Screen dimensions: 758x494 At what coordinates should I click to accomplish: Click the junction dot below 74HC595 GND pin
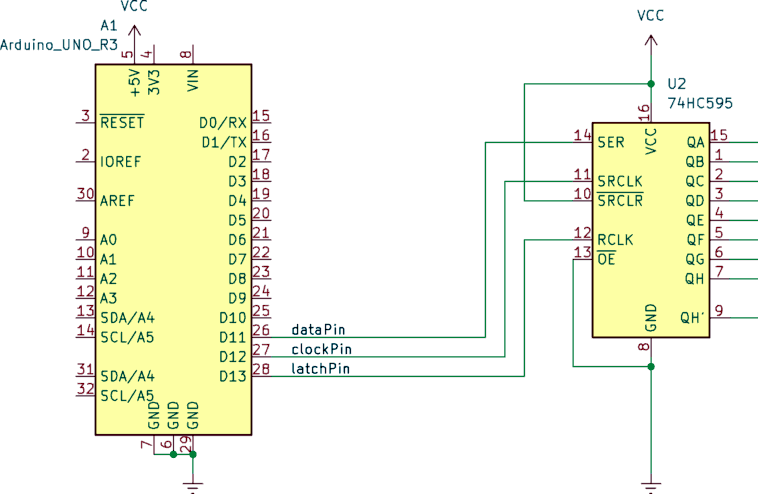tap(651, 366)
